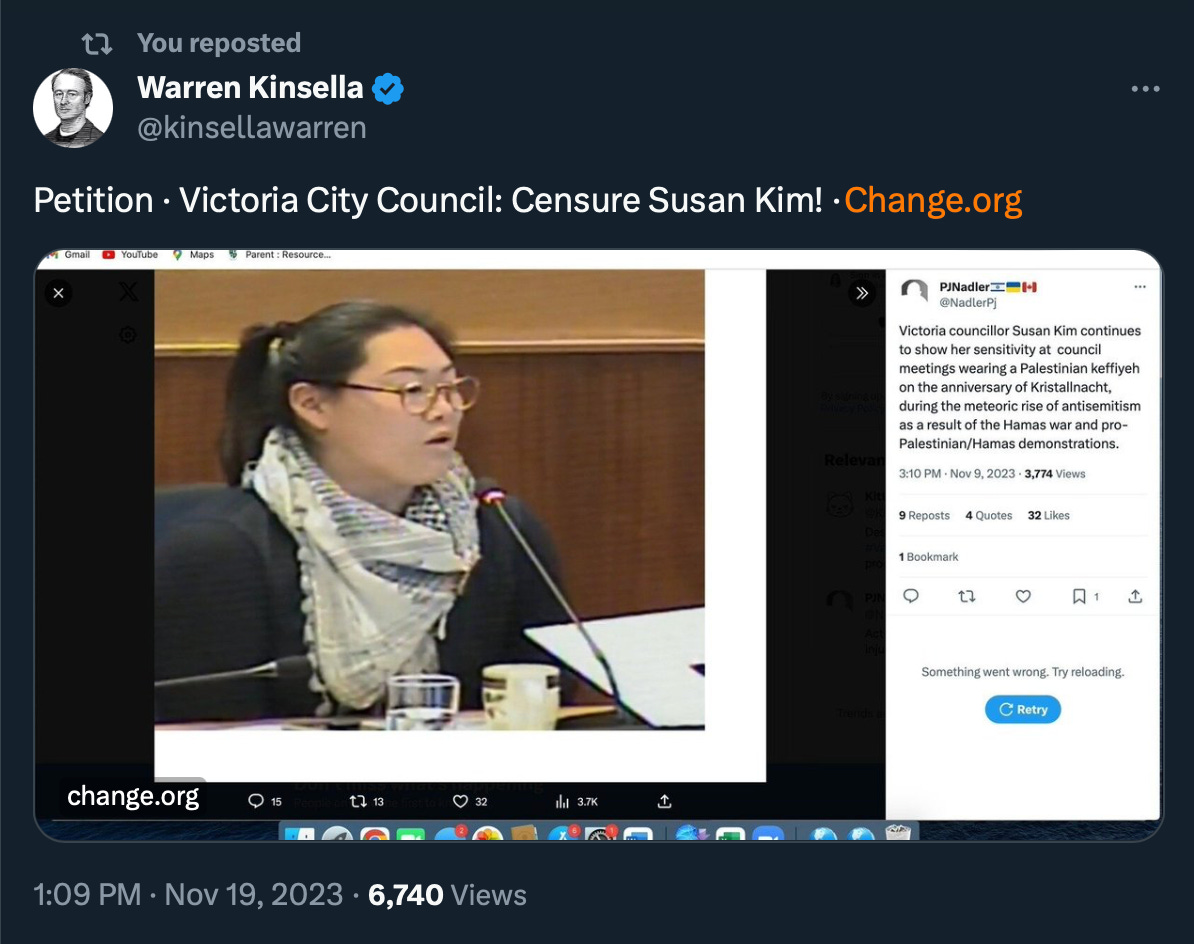Viewport: 1194px width, 944px height.
Task: Click the heart icon showing 32
Action: [x=460, y=801]
